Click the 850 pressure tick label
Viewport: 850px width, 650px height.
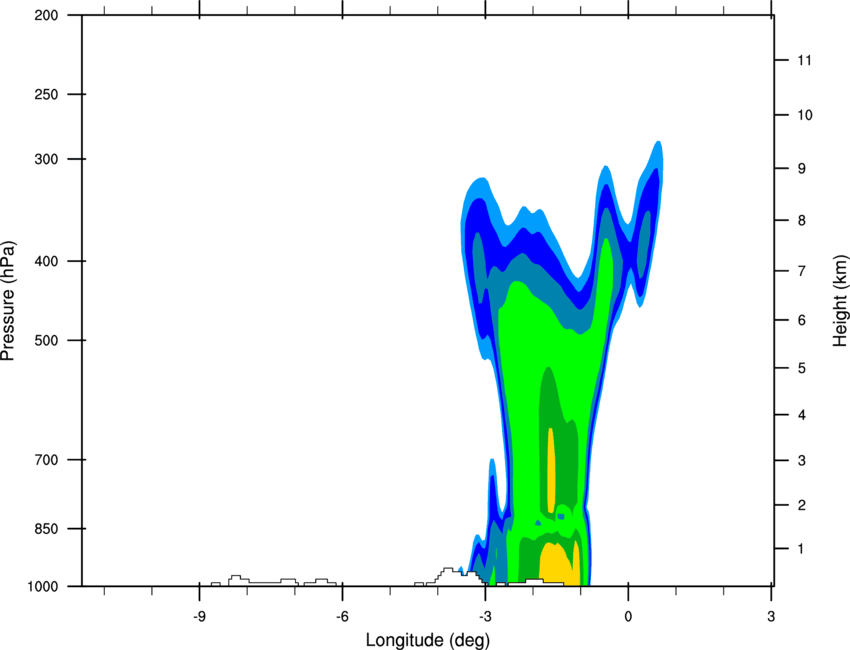click(46, 529)
